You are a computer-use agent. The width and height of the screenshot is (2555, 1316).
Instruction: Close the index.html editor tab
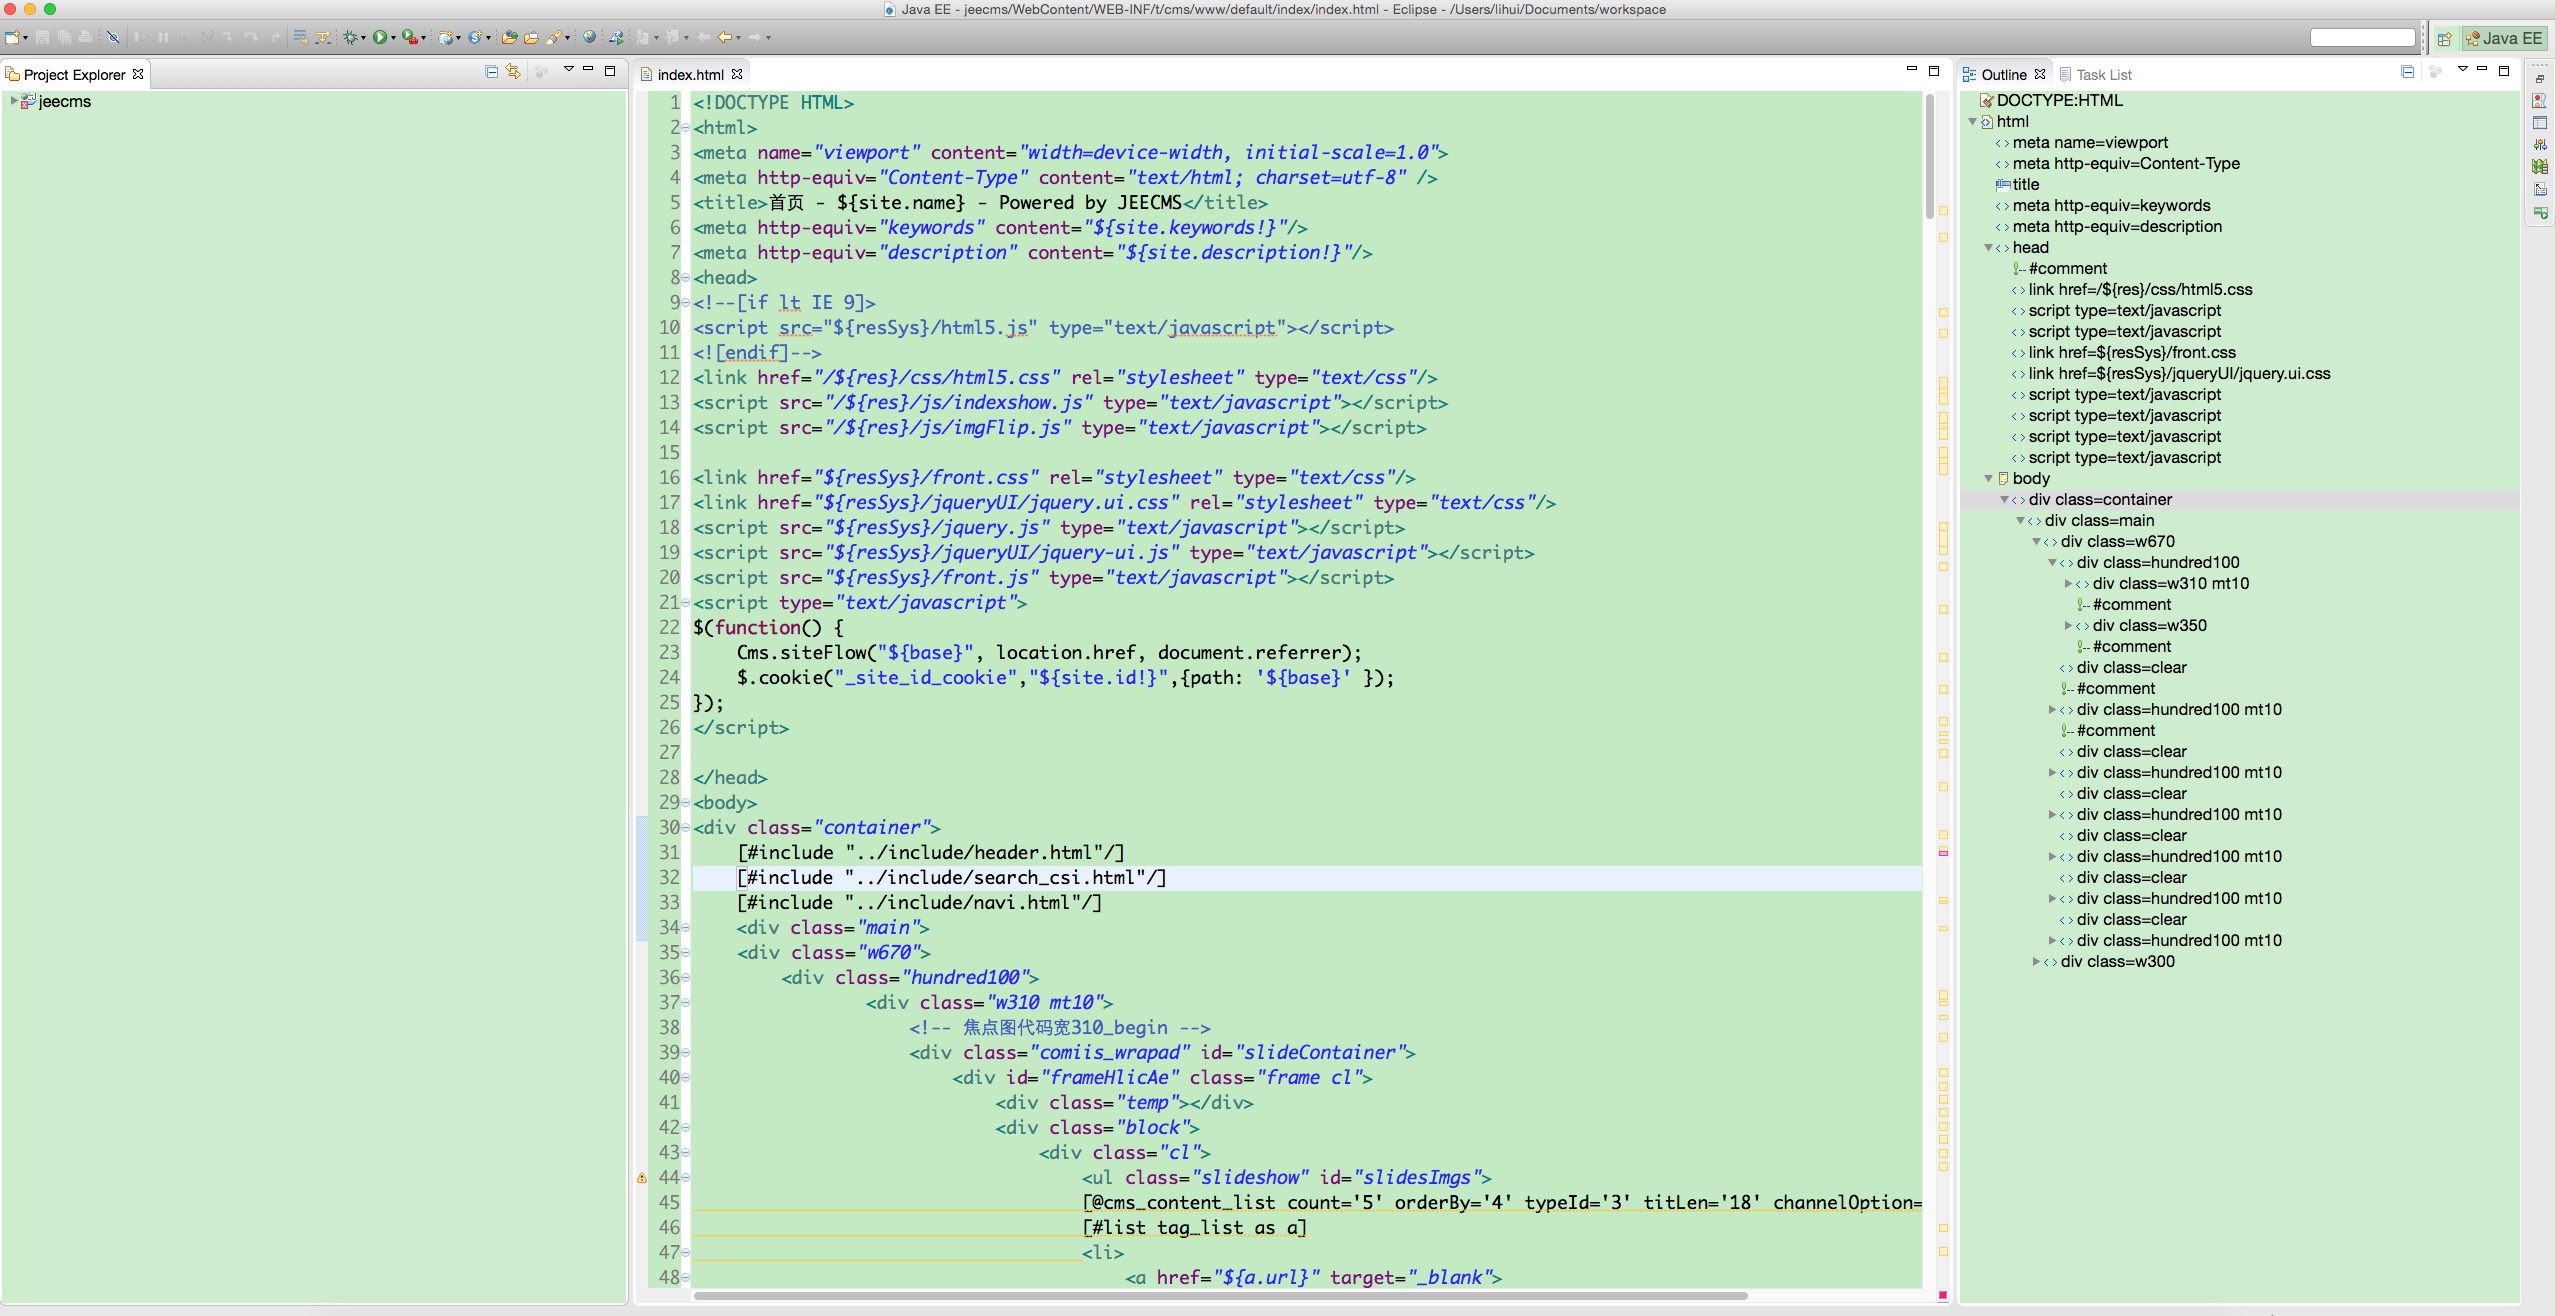[x=737, y=74]
